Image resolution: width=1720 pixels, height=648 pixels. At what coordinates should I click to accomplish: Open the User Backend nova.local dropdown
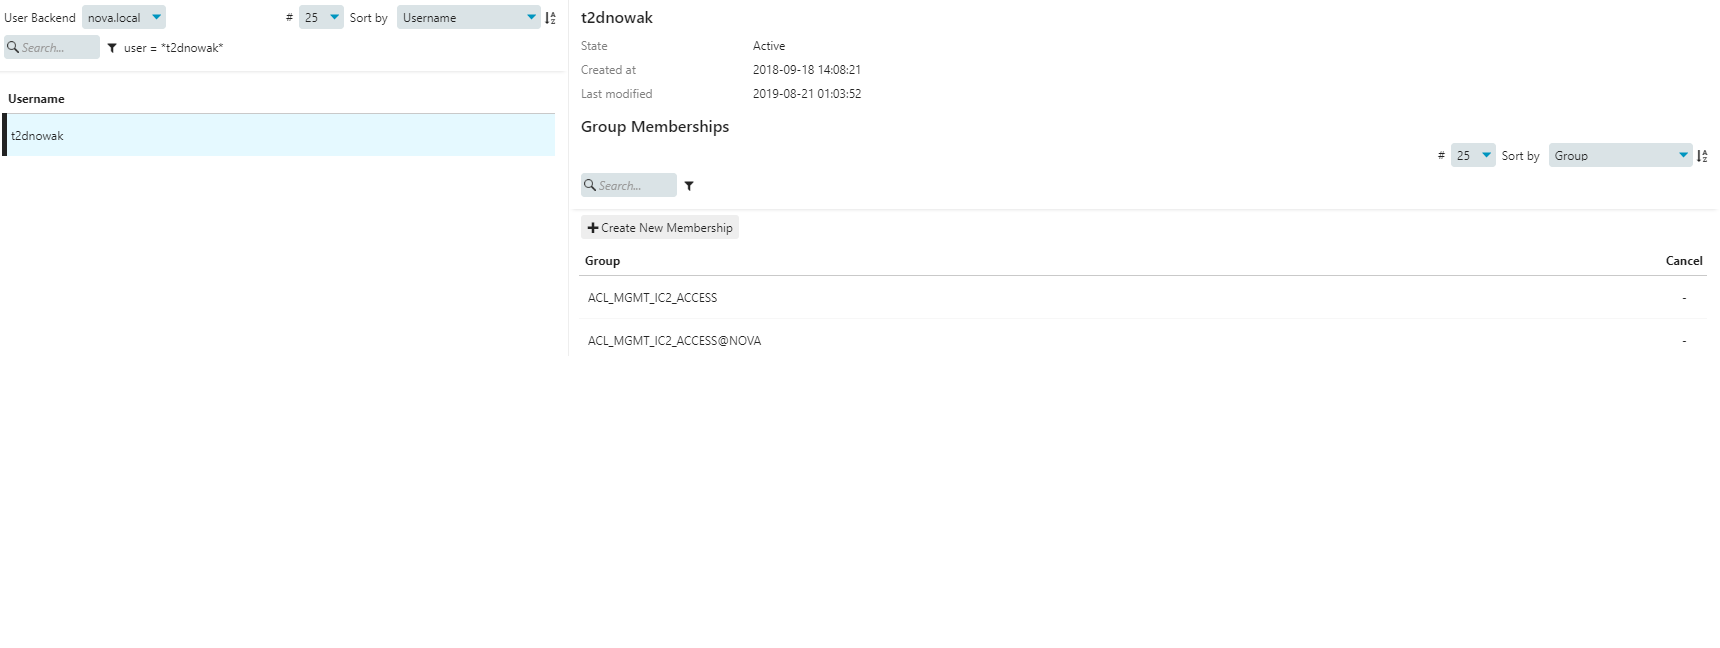pyautogui.click(x=124, y=18)
